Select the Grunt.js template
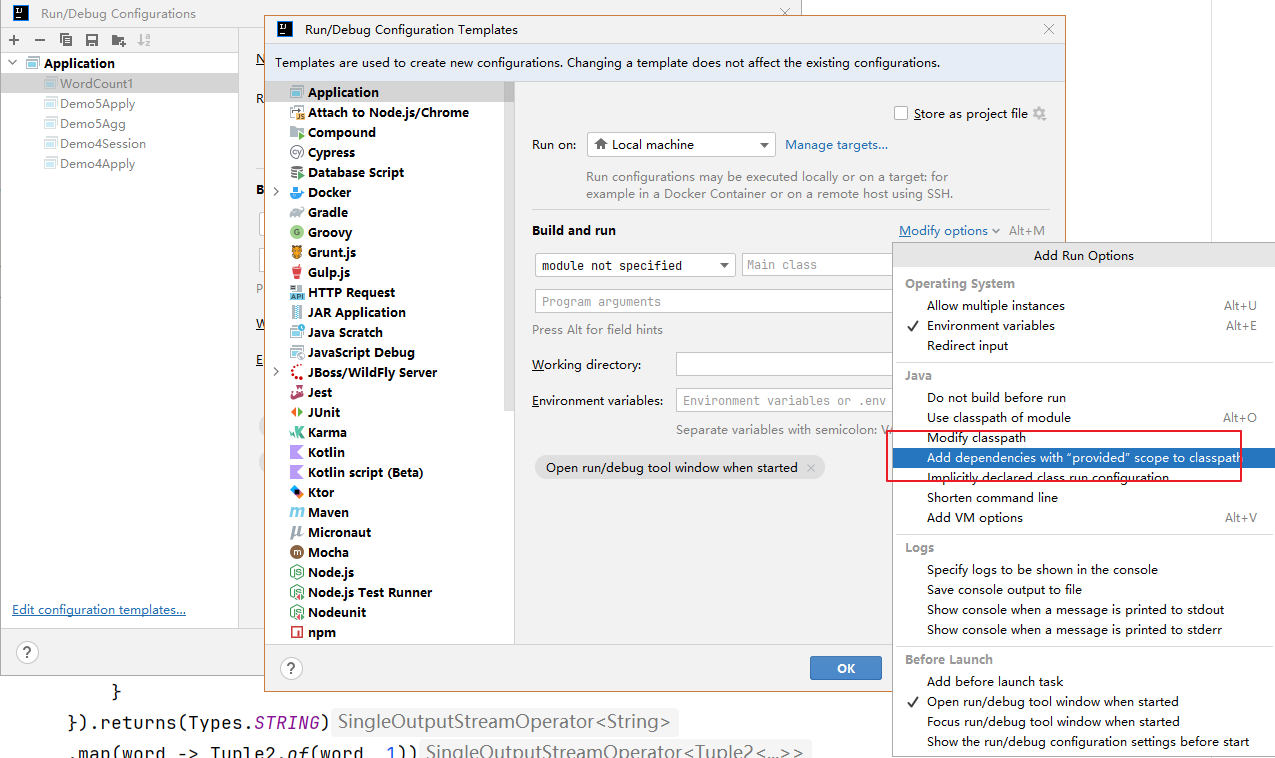 pos(332,252)
